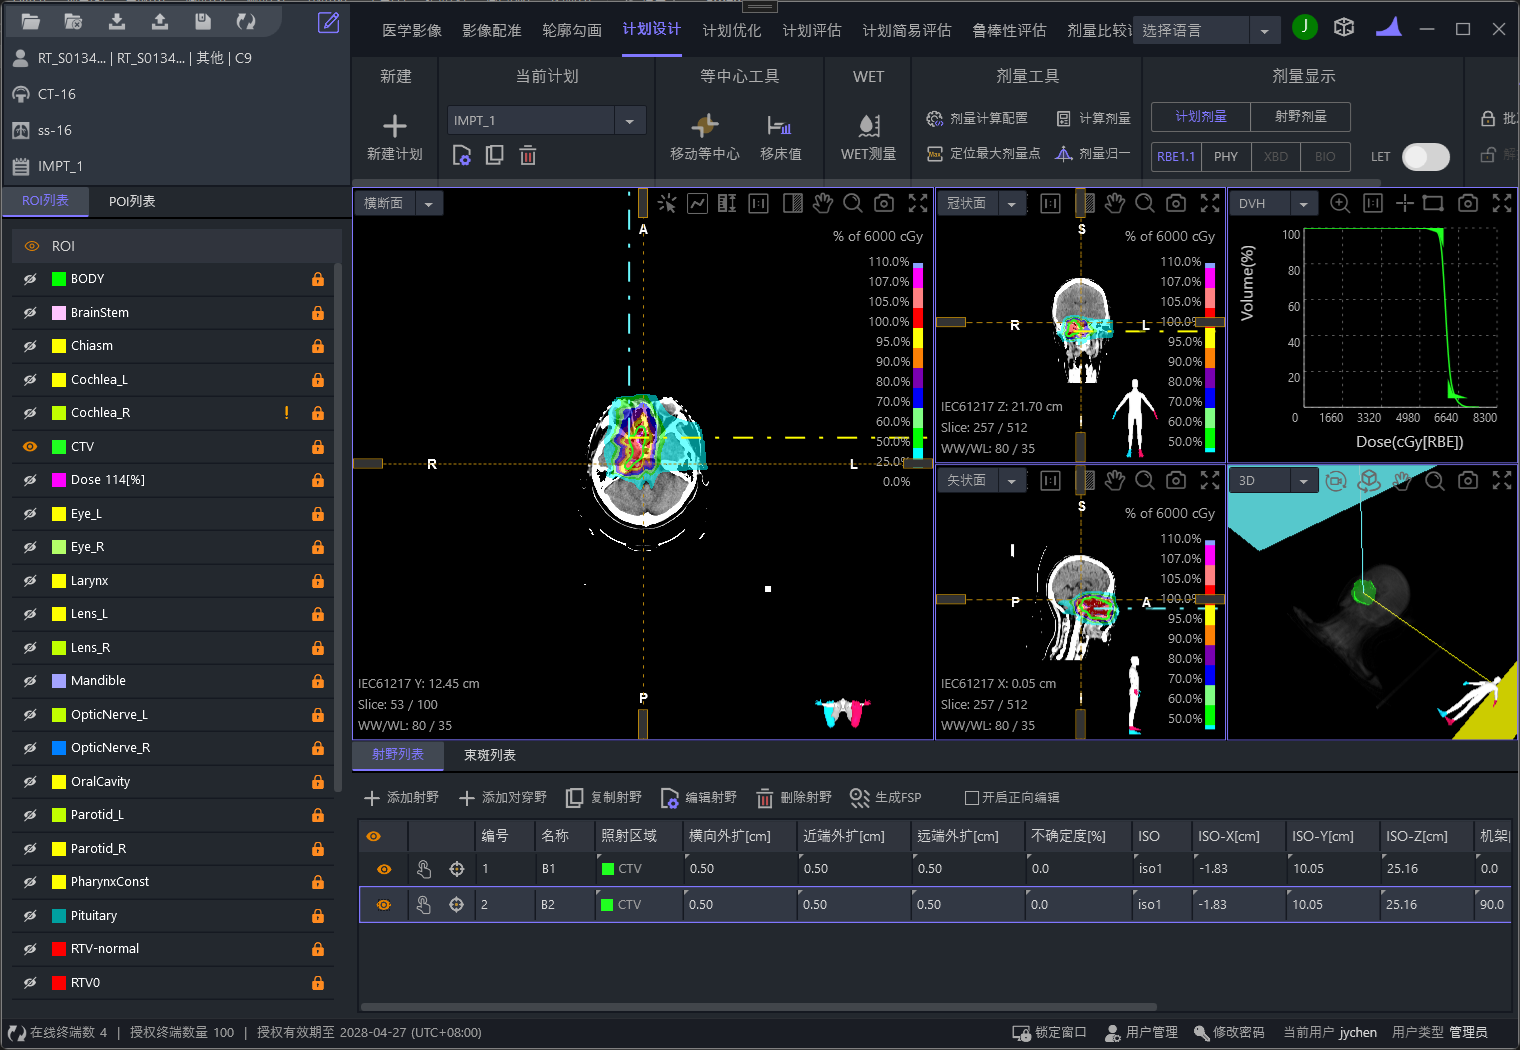This screenshot has width=1520, height=1050.
Task: Click the generate FSP icon
Action: 859,797
